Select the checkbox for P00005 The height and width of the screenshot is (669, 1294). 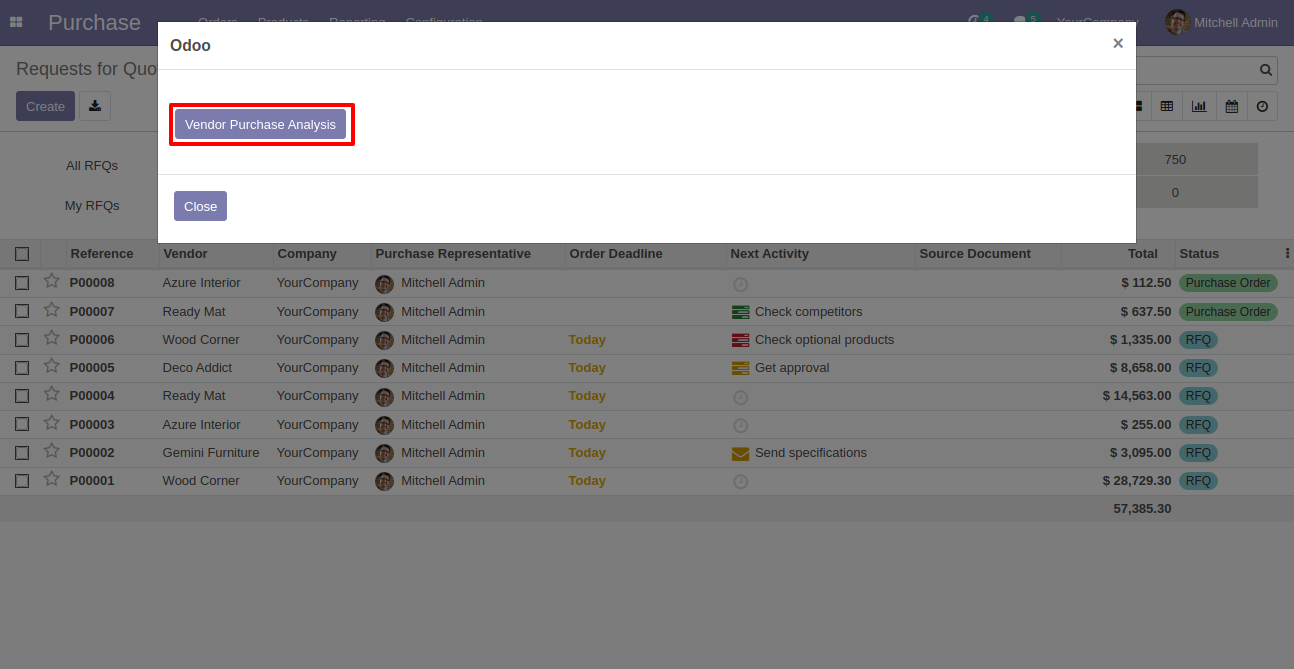pyautogui.click(x=22, y=368)
